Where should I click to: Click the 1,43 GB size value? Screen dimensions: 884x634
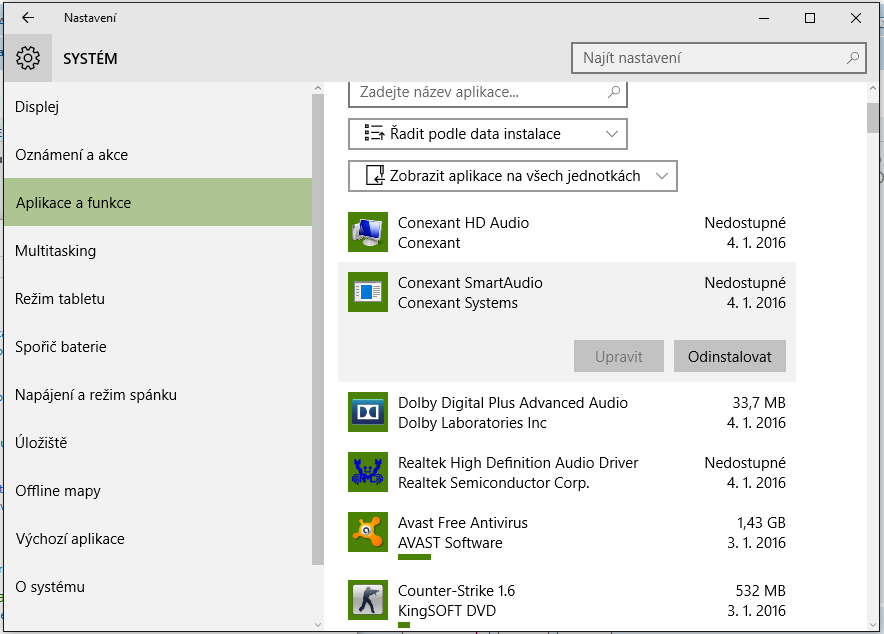[x=761, y=523]
